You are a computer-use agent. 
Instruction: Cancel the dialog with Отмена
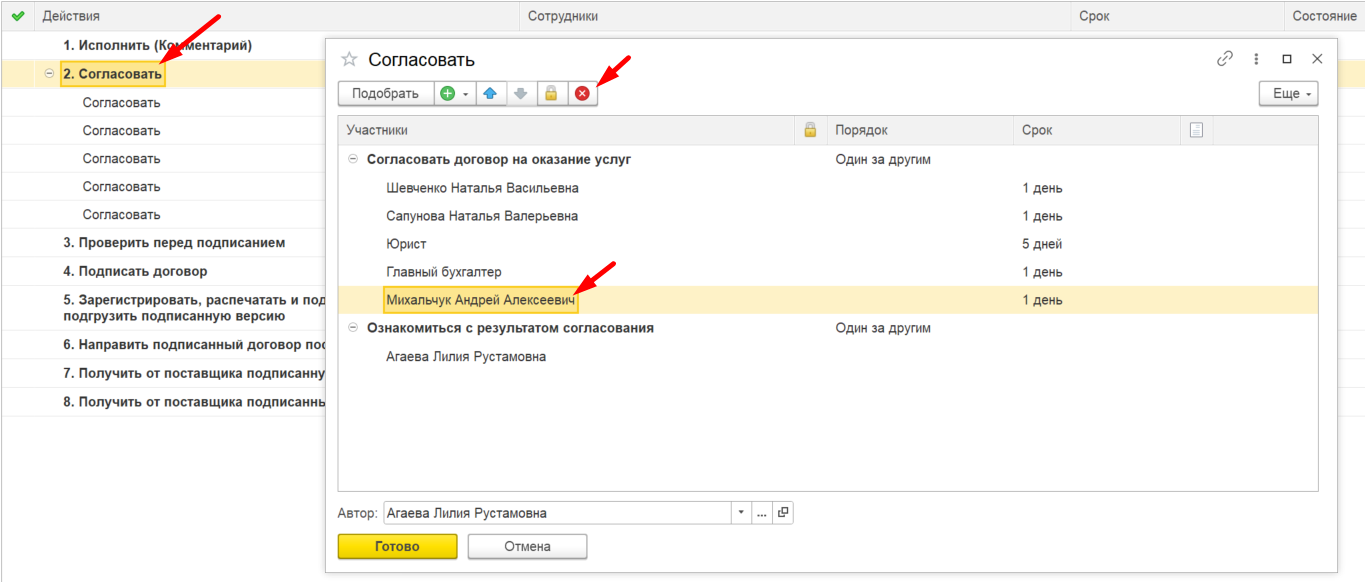pyautogui.click(x=527, y=546)
